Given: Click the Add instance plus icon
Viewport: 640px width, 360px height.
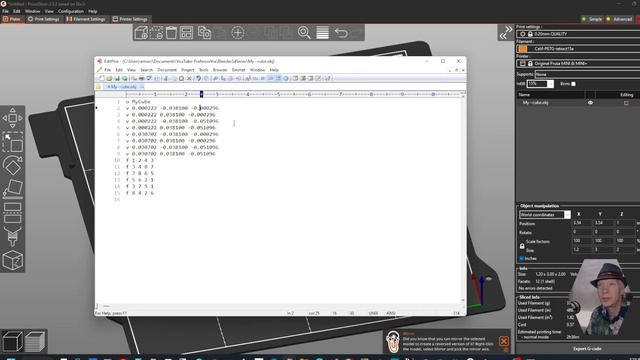Looking at the screenshot, I should point(238,33).
